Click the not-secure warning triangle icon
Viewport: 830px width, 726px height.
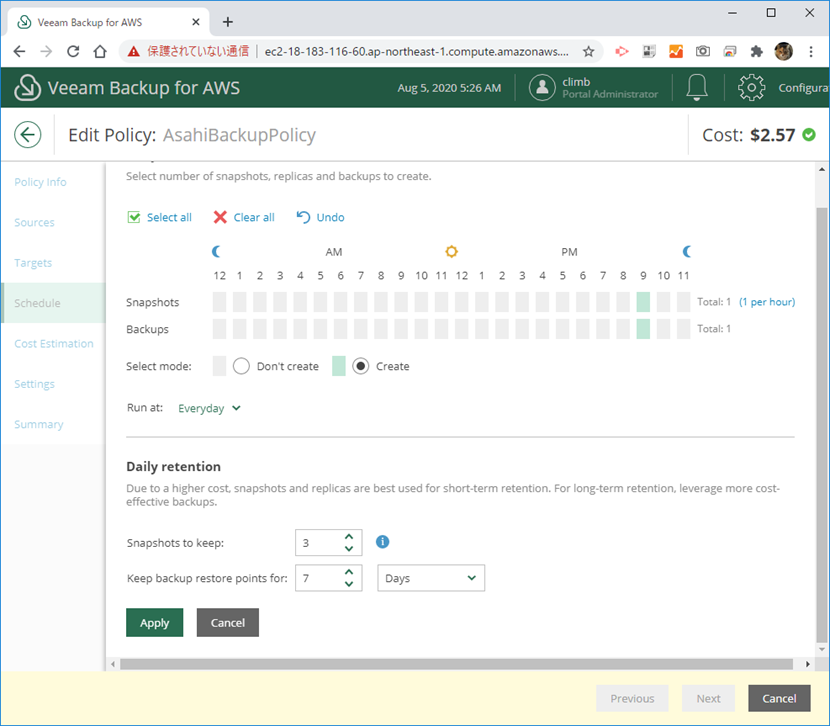click(133, 51)
